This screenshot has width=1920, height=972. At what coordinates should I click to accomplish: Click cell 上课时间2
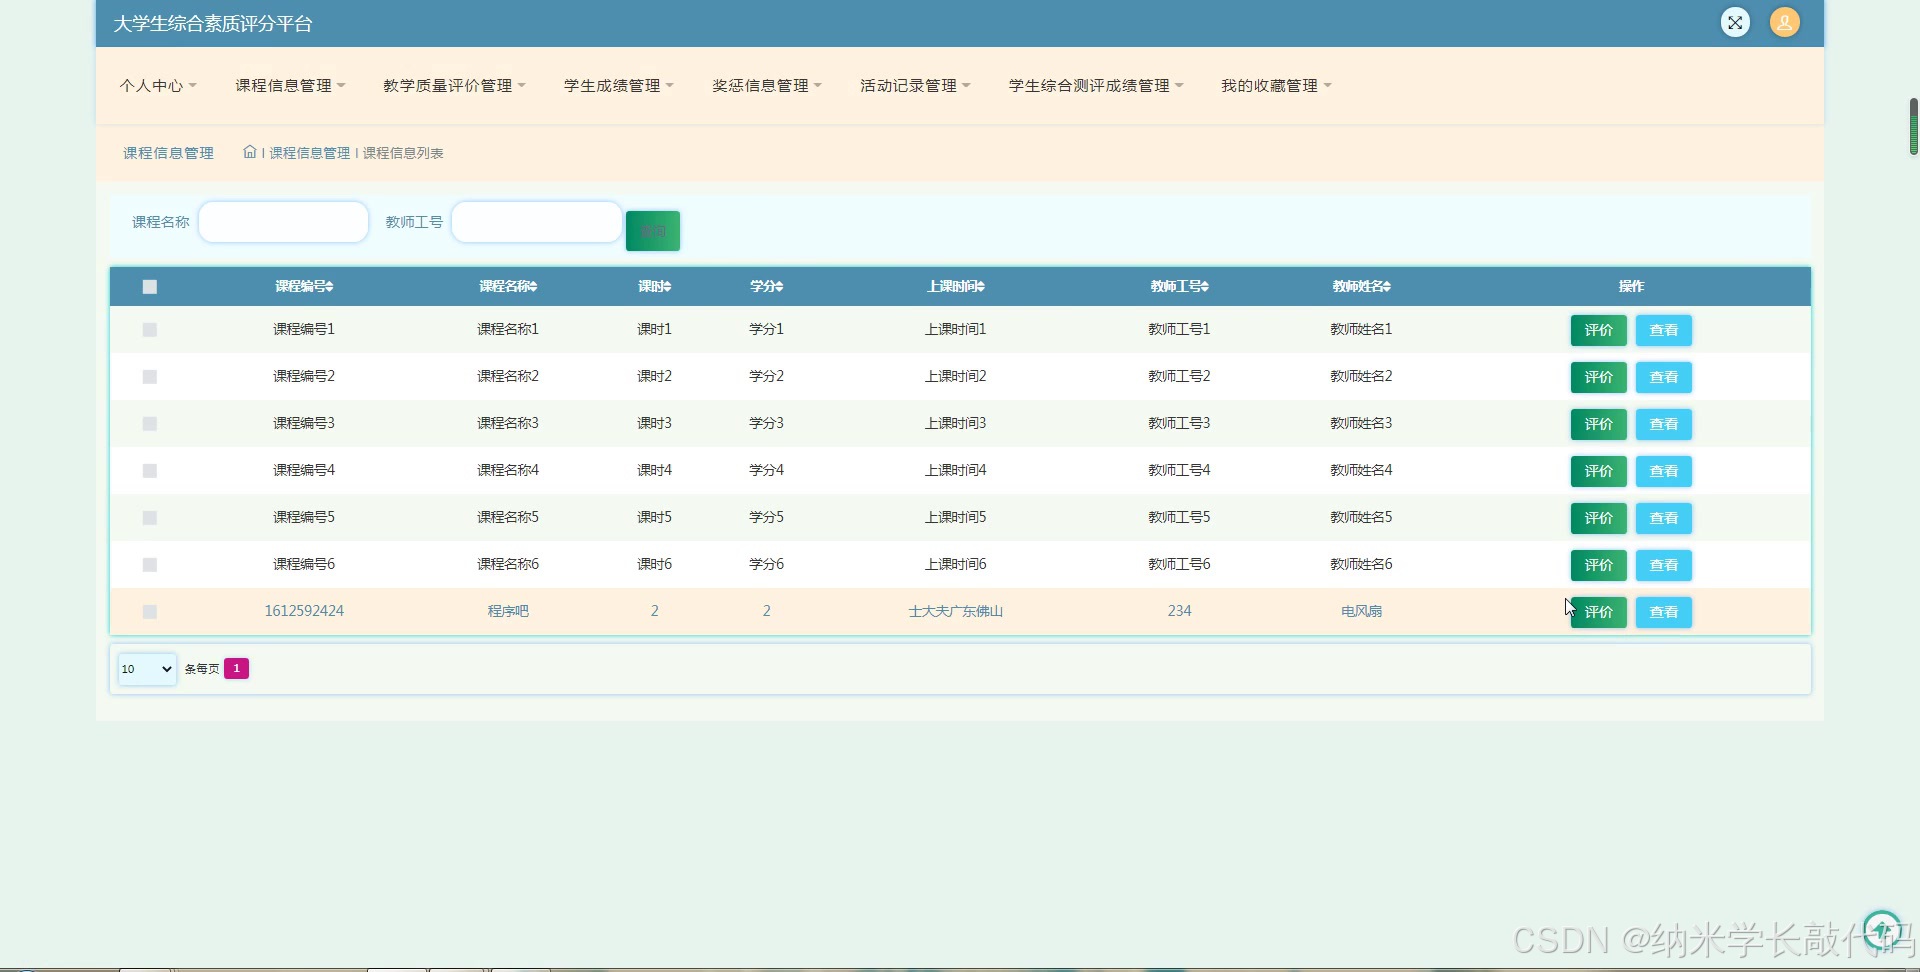pyautogui.click(x=956, y=376)
